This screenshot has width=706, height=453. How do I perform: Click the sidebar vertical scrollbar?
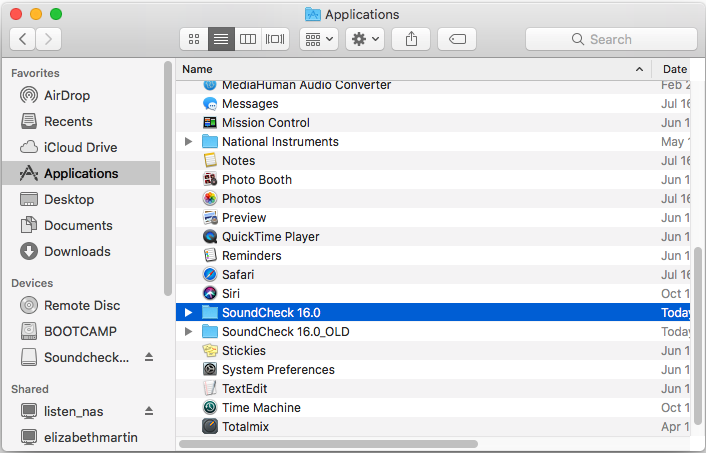pos(168,178)
